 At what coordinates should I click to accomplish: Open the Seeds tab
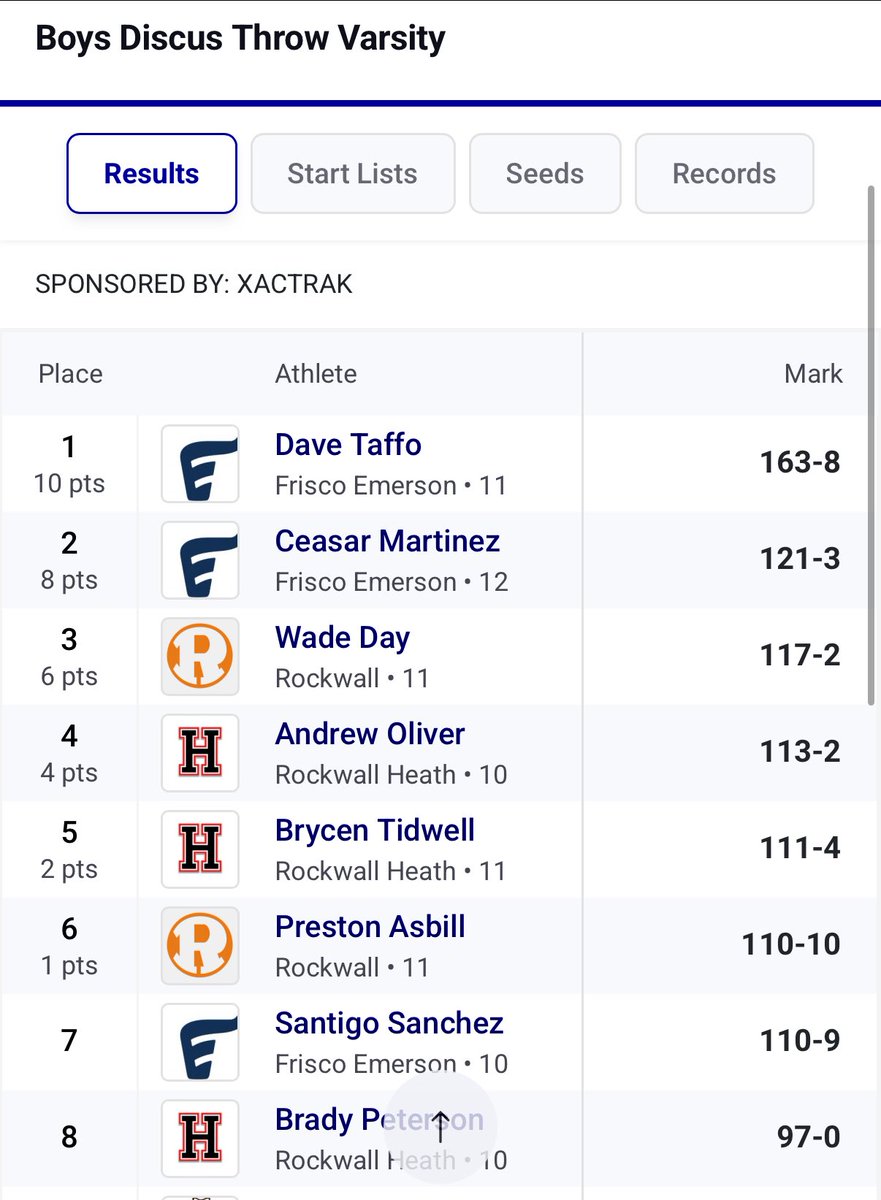pos(545,174)
